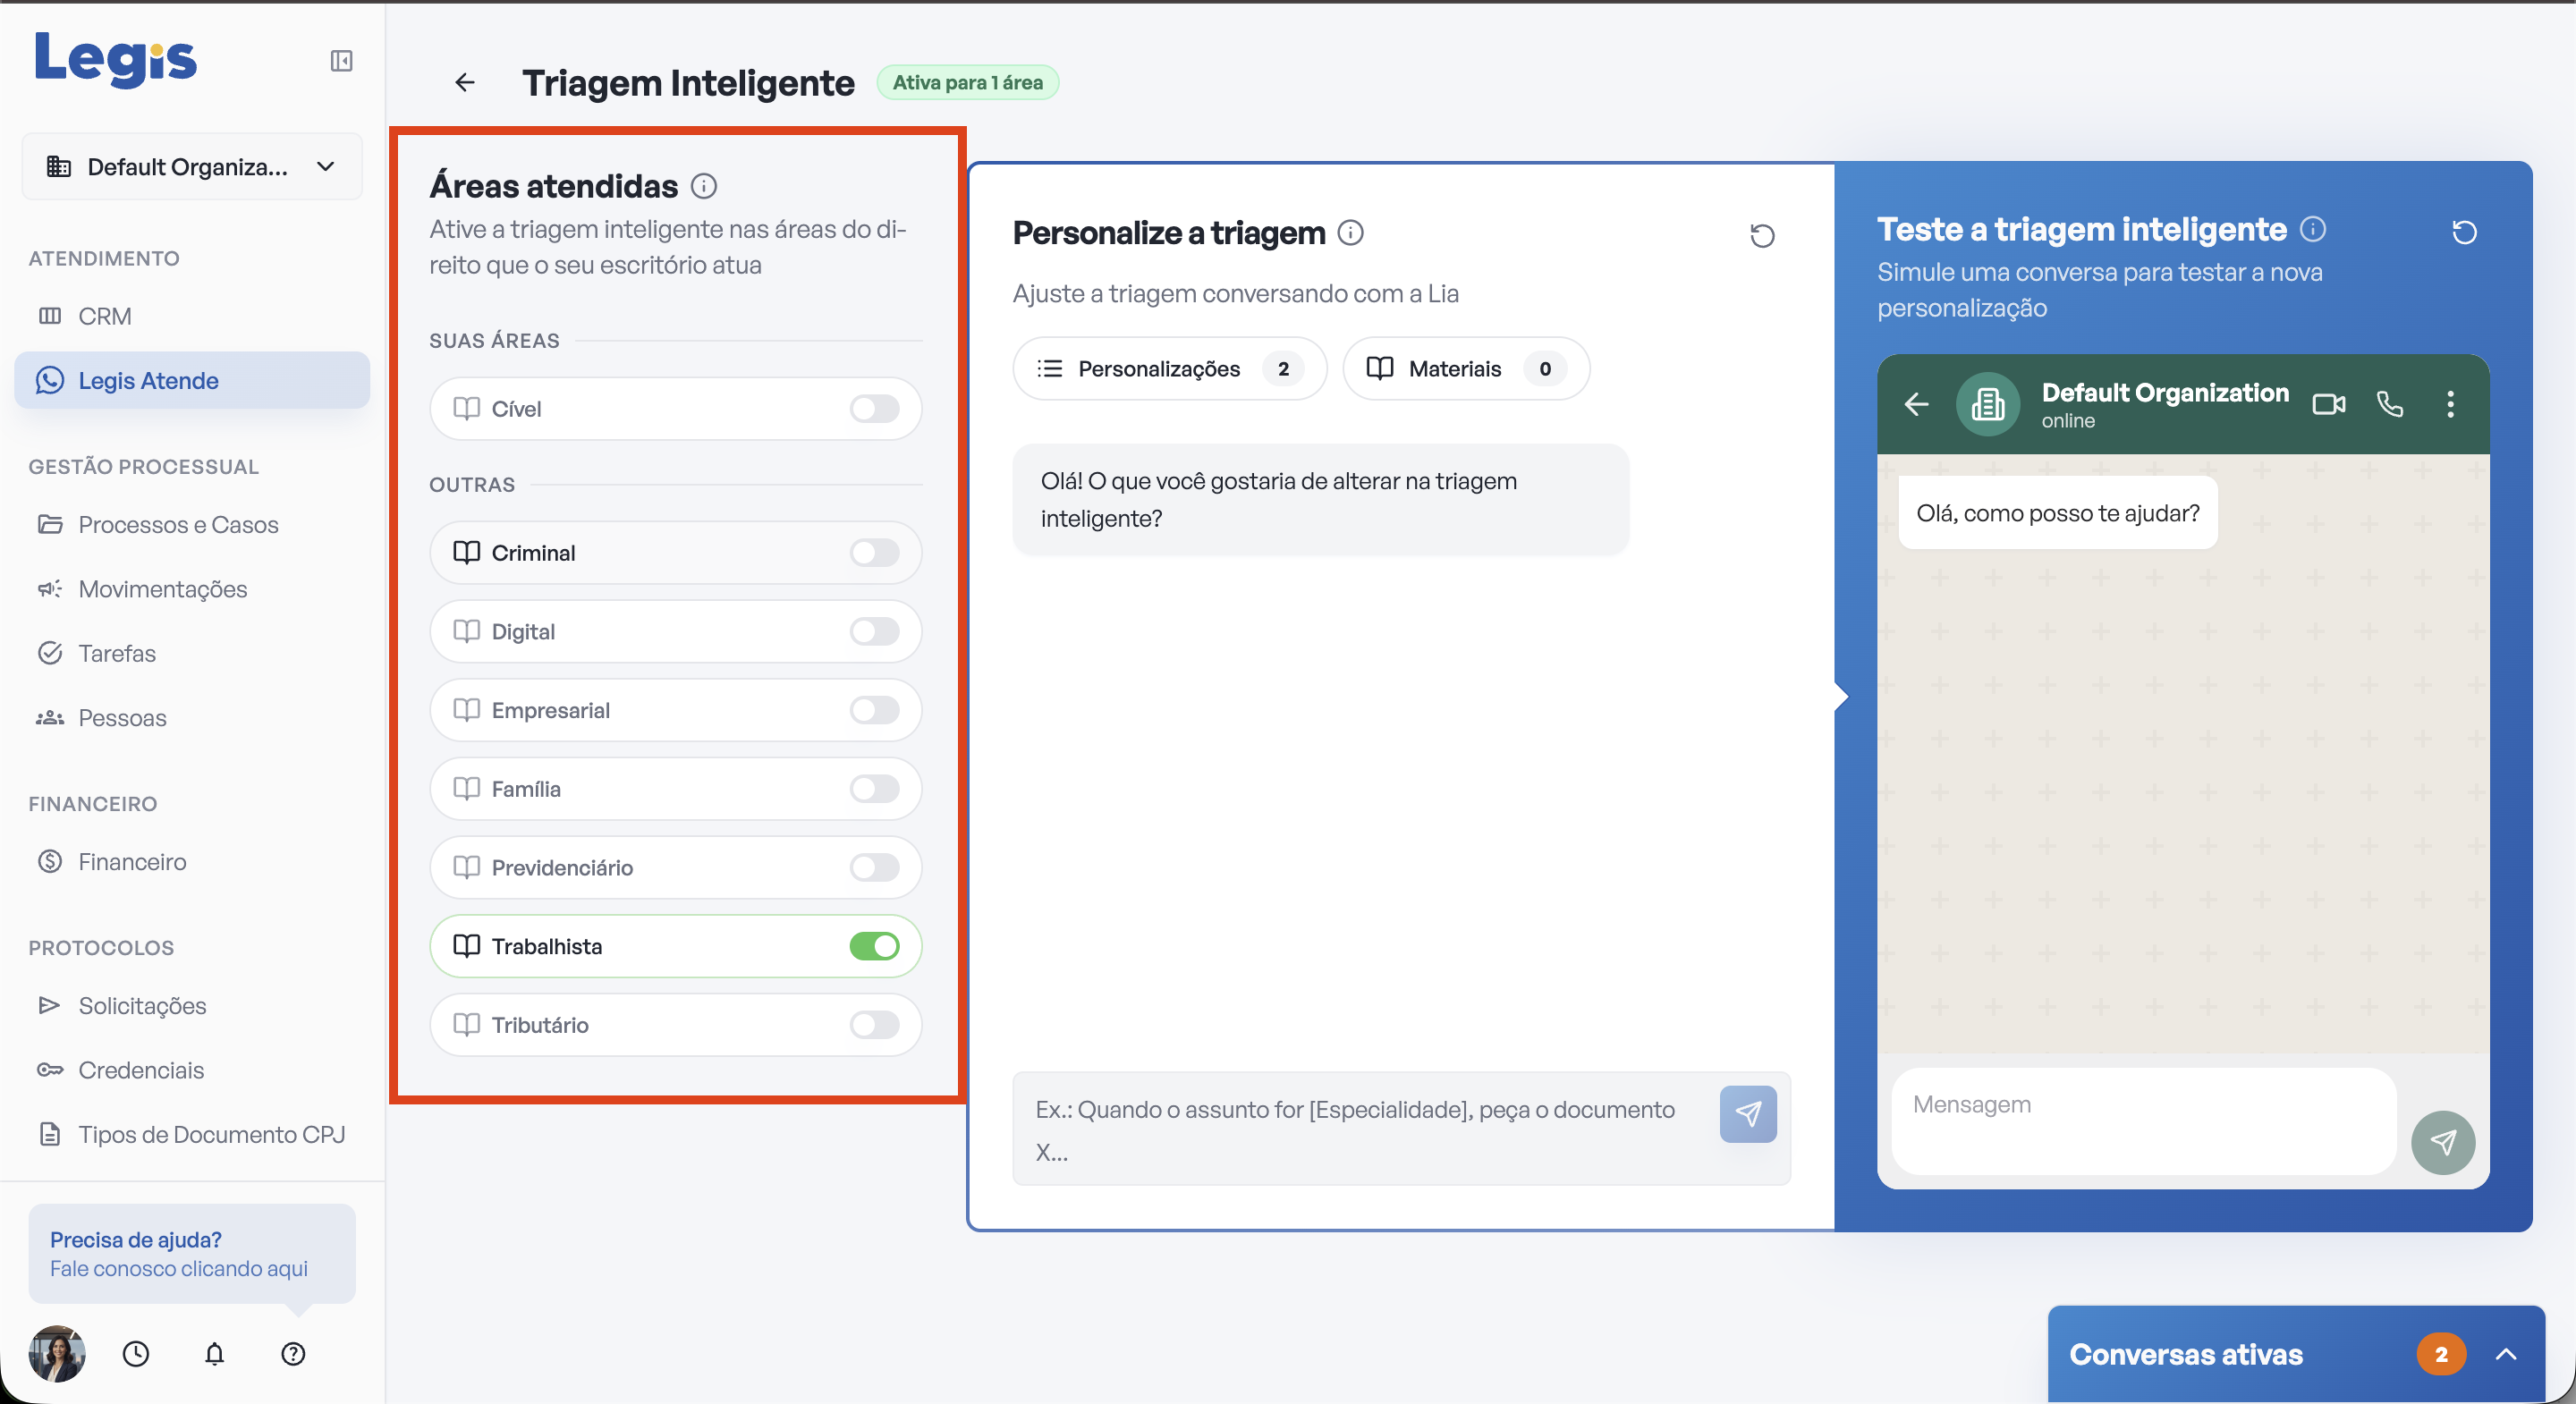The image size is (2576, 1404).
Task: Click the Default Organization chat avatar
Action: coord(1988,404)
